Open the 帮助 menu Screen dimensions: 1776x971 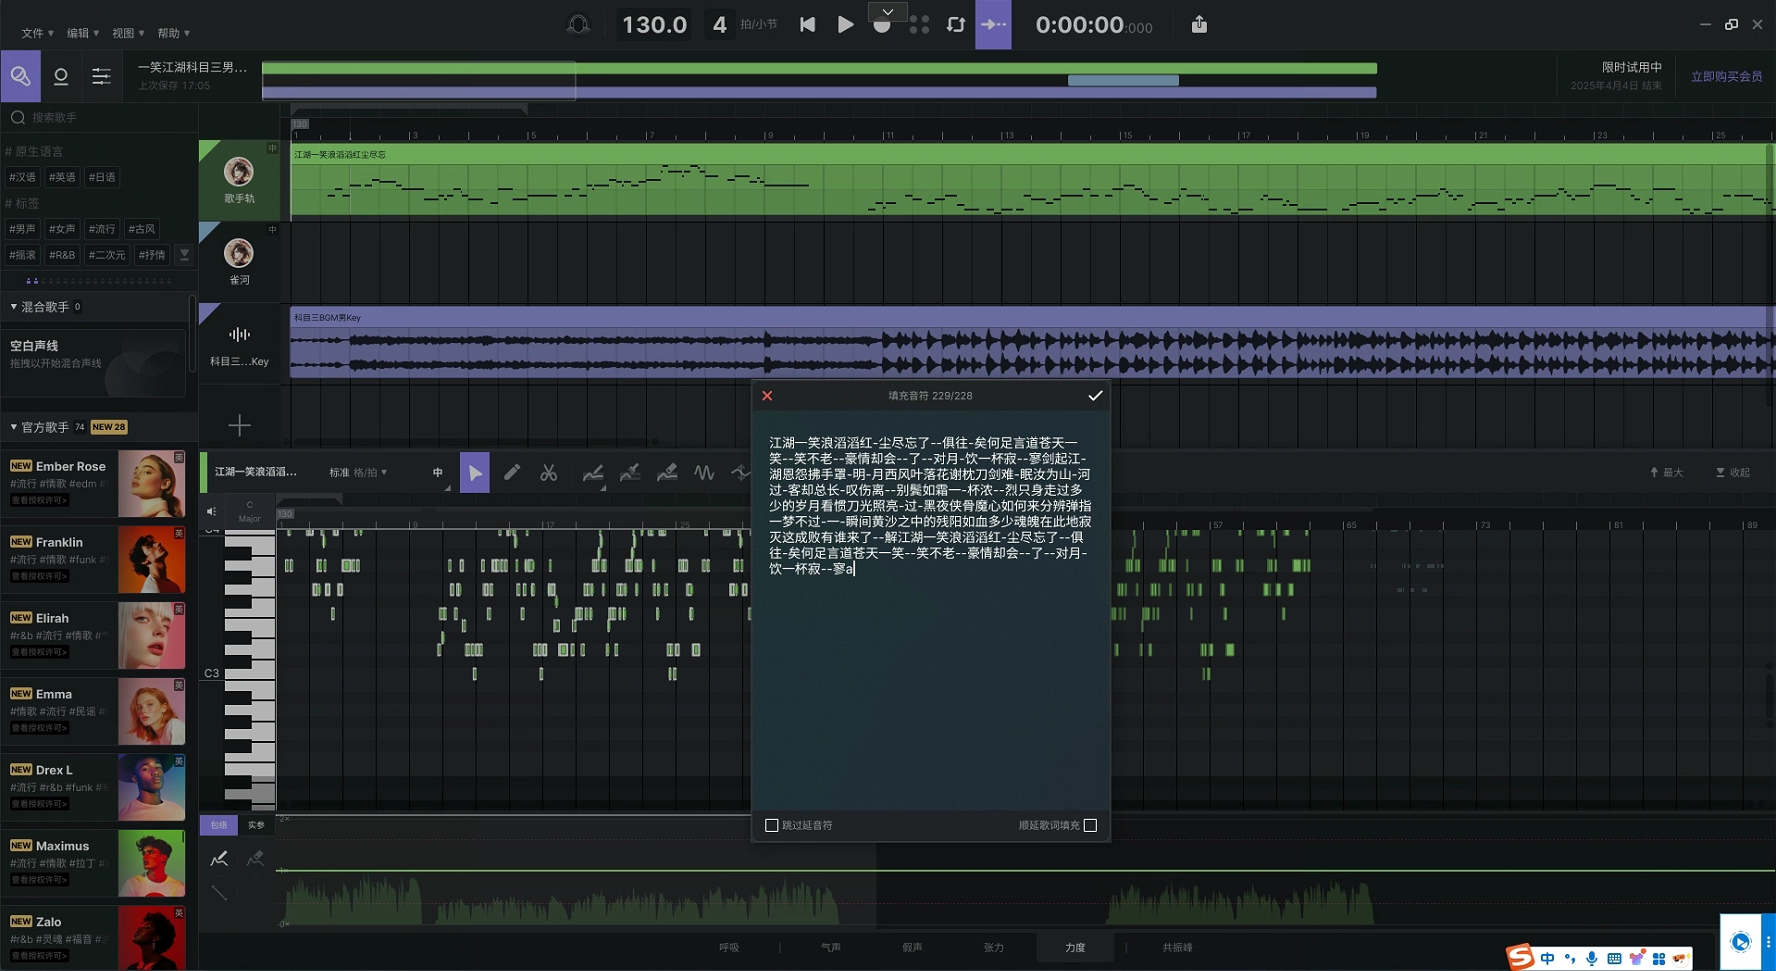click(x=173, y=33)
